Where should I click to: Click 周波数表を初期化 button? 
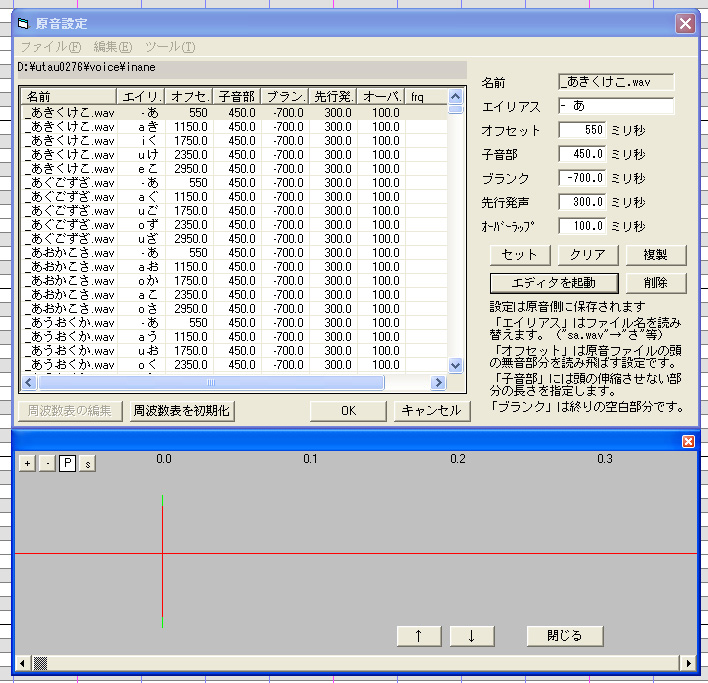182,411
